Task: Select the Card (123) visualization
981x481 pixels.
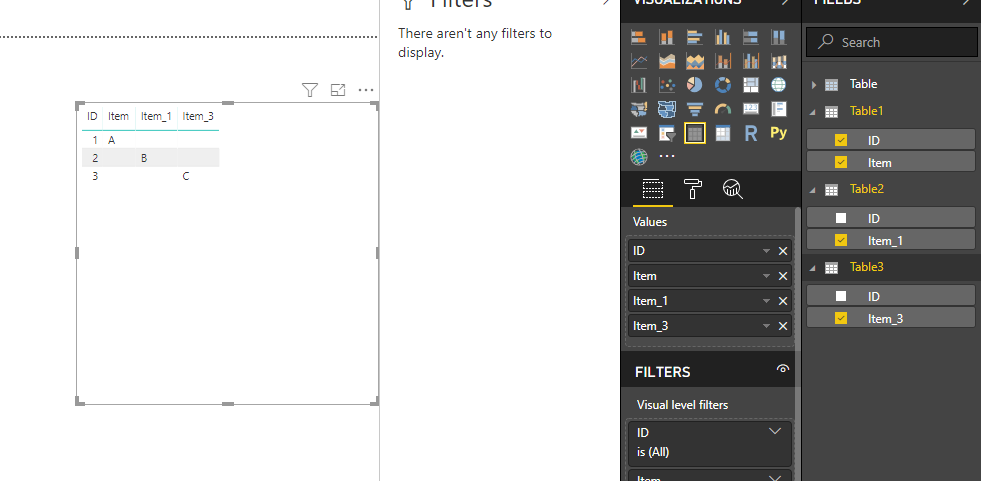Action: click(751, 109)
